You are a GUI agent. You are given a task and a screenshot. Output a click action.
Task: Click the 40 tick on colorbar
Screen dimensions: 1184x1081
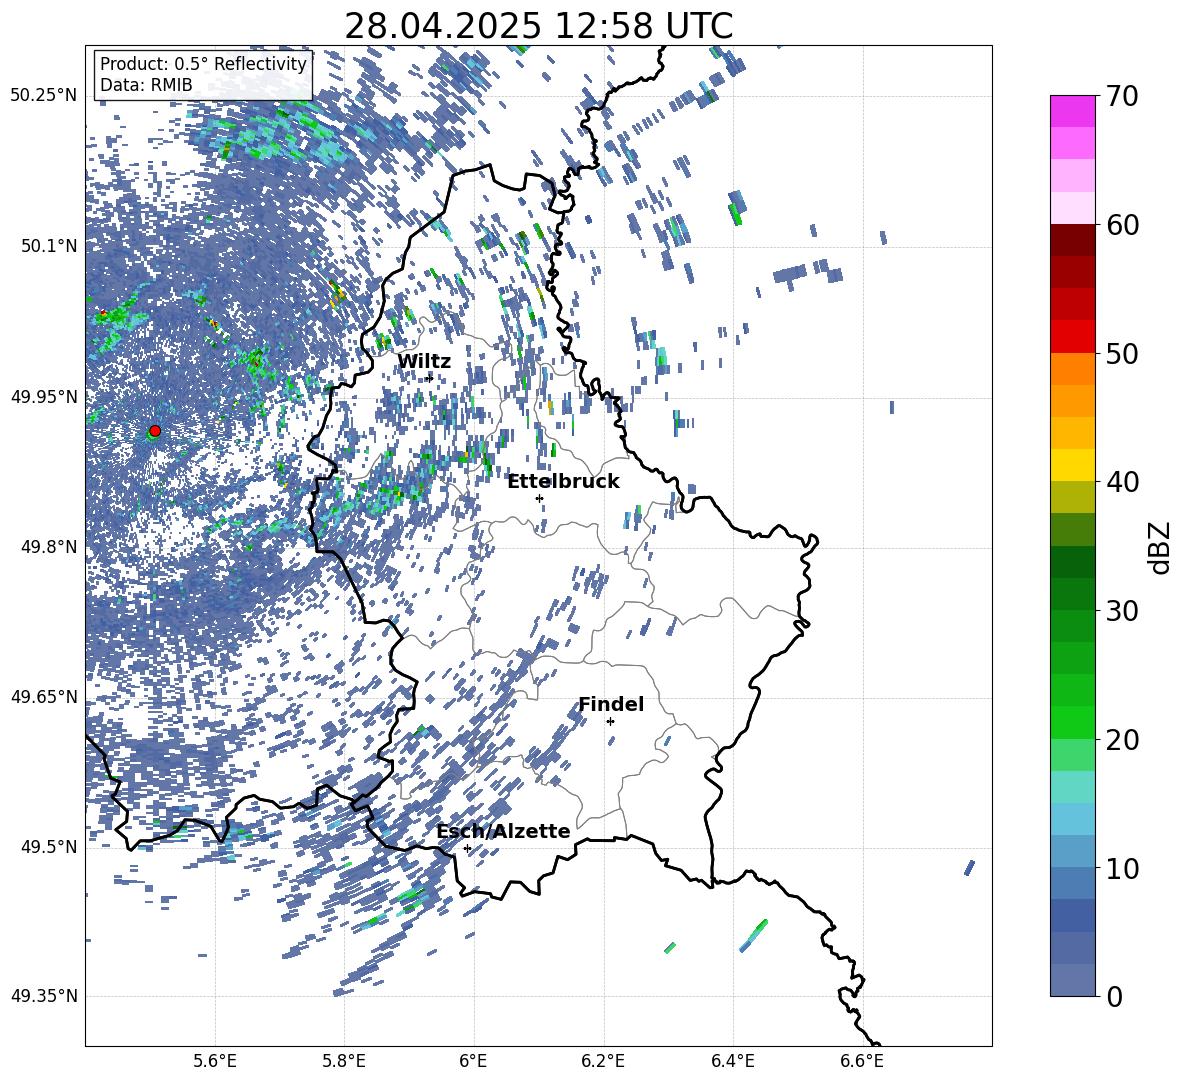1122,482
